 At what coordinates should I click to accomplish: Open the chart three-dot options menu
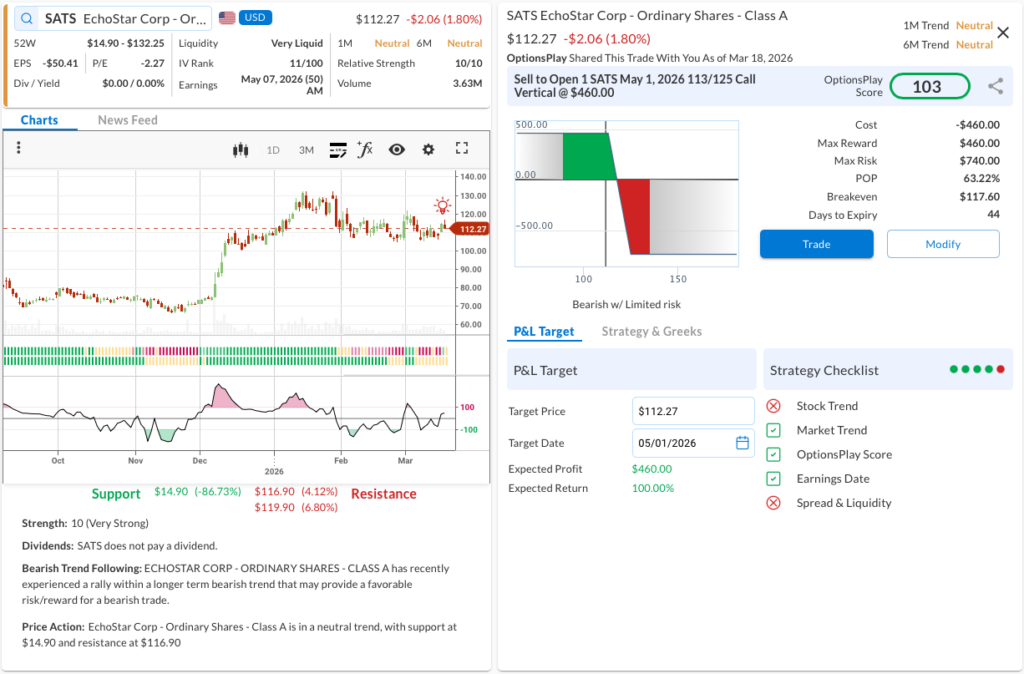[x=18, y=149]
